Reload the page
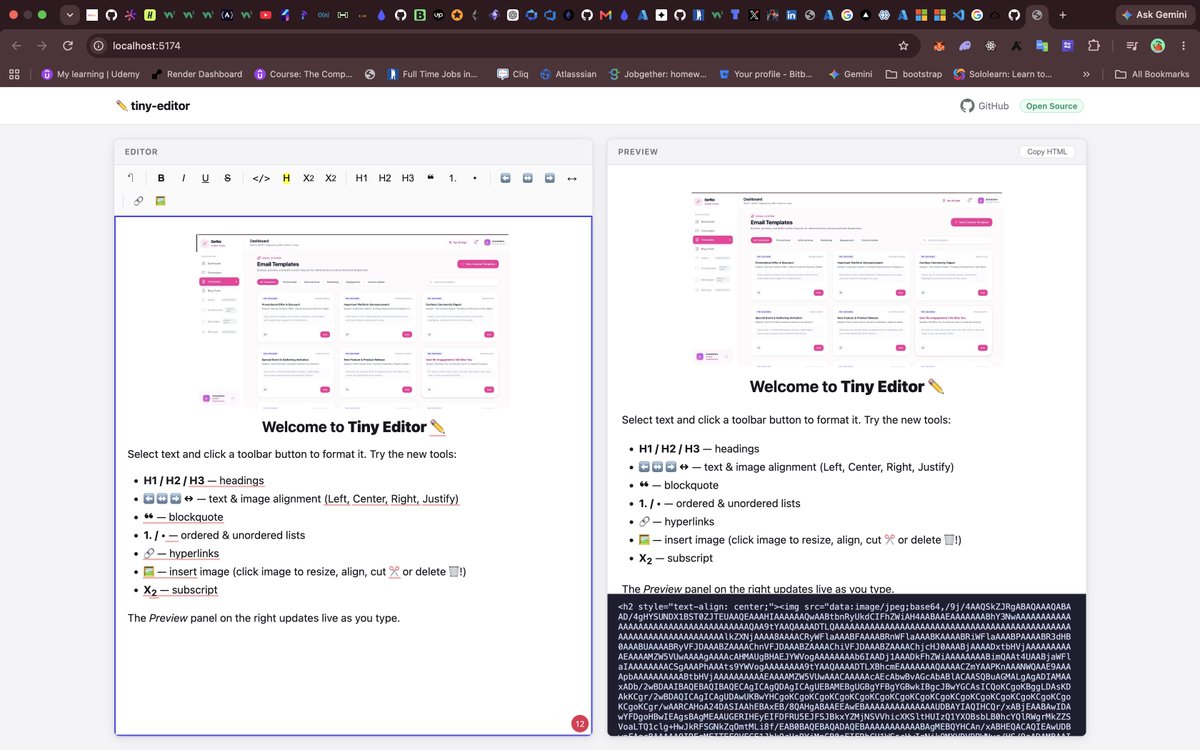Viewport: 1200px width, 750px height. pos(67,46)
